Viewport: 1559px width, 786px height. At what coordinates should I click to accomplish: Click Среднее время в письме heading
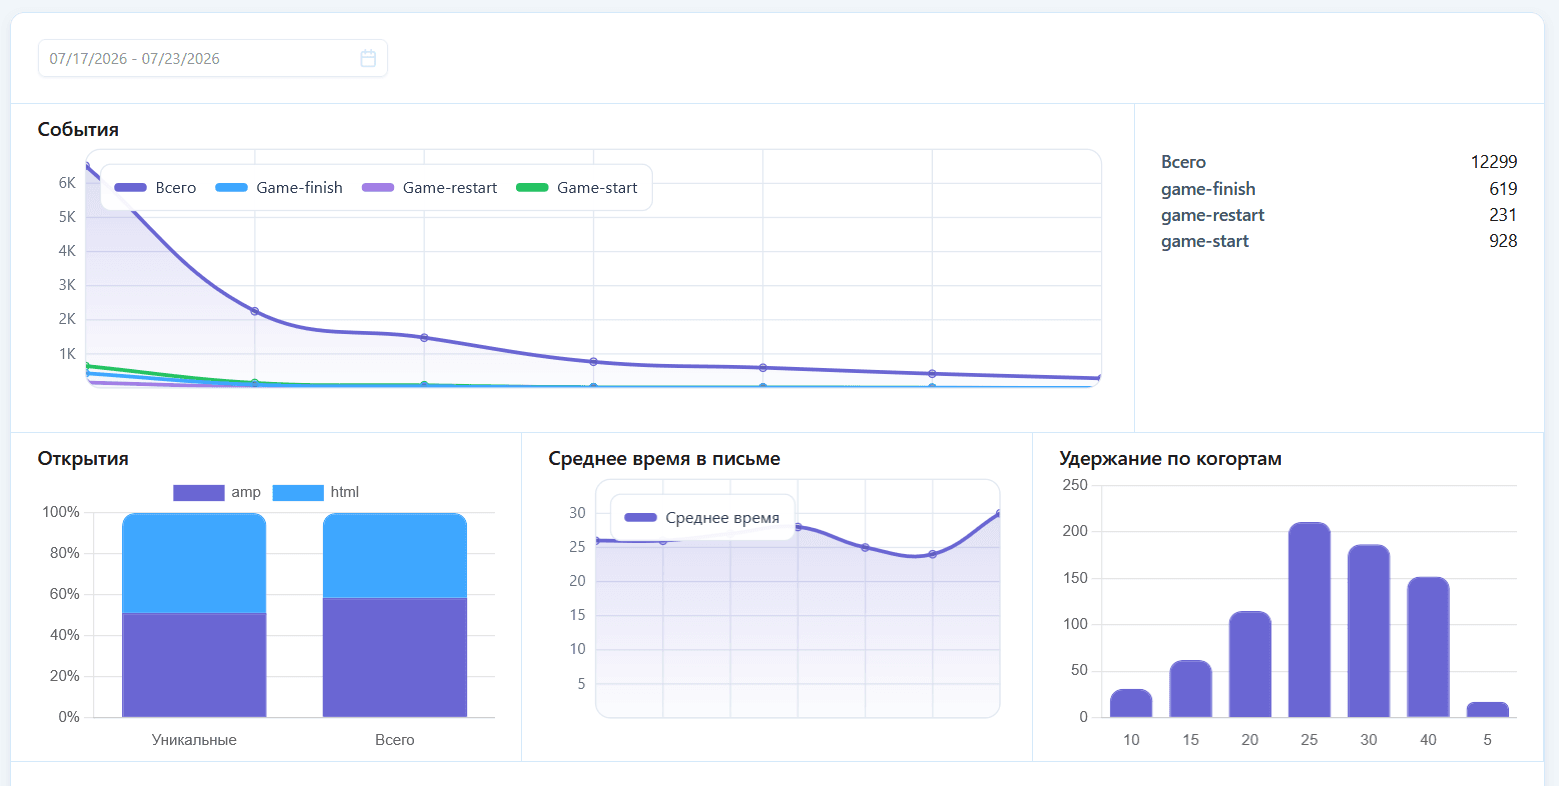point(664,459)
